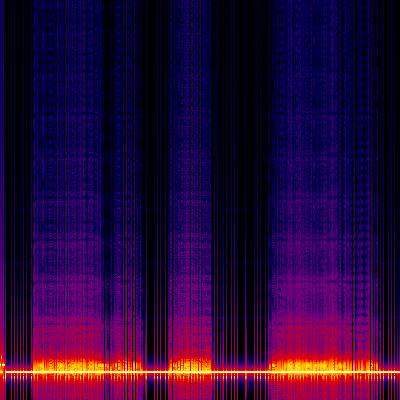The height and width of the screenshot is (400, 400).
Task: Click the bright yellow horizontal frequency line
Action: [200, 371]
